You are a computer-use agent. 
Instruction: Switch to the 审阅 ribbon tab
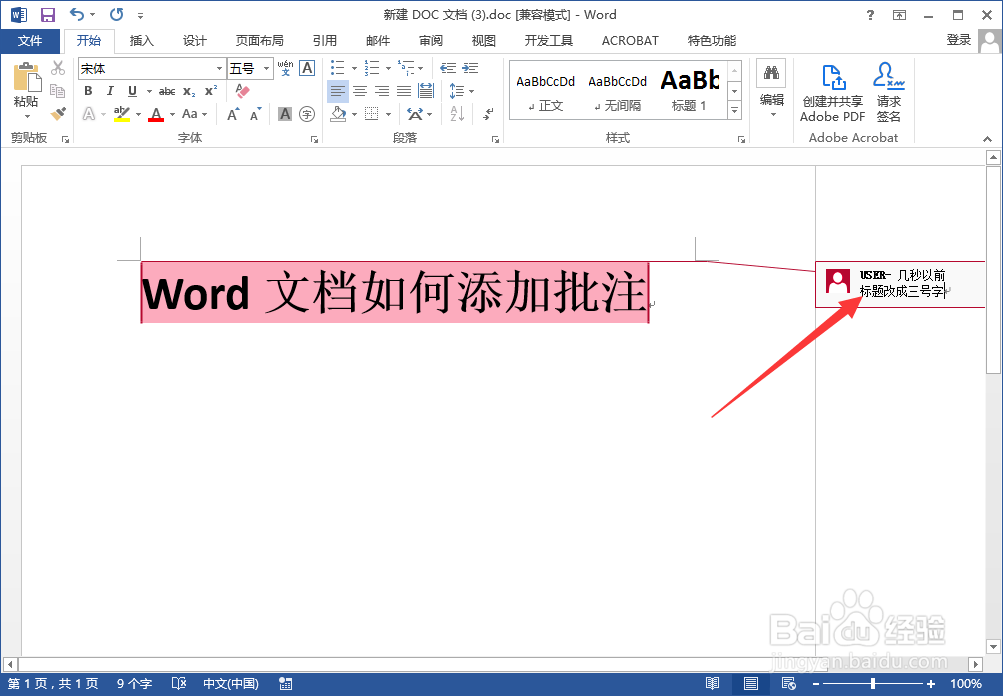point(430,41)
